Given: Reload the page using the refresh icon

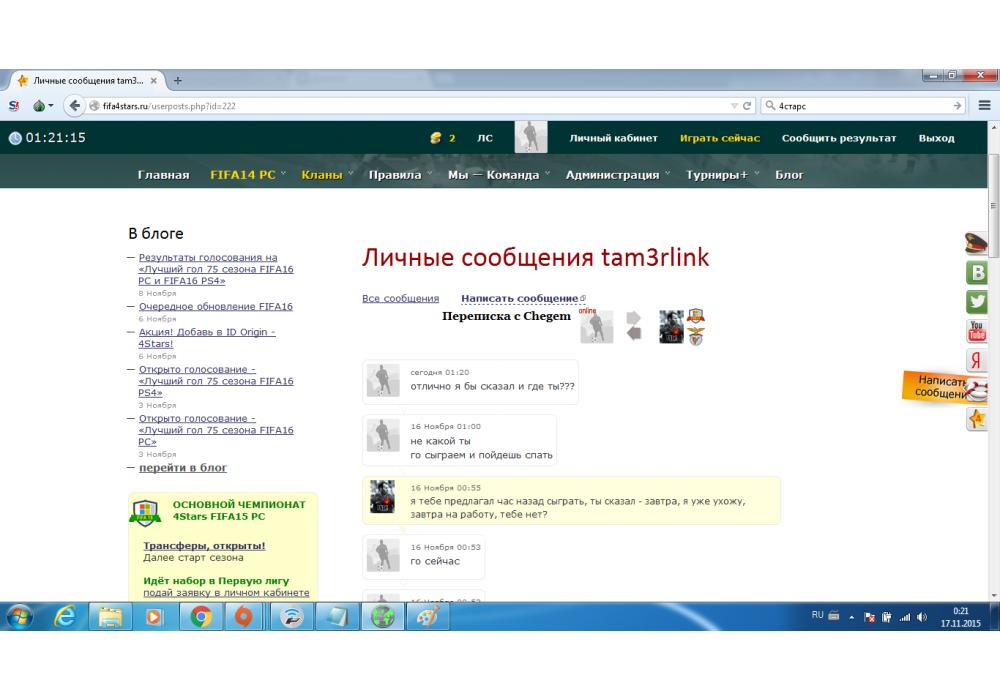Looking at the screenshot, I should (748, 105).
